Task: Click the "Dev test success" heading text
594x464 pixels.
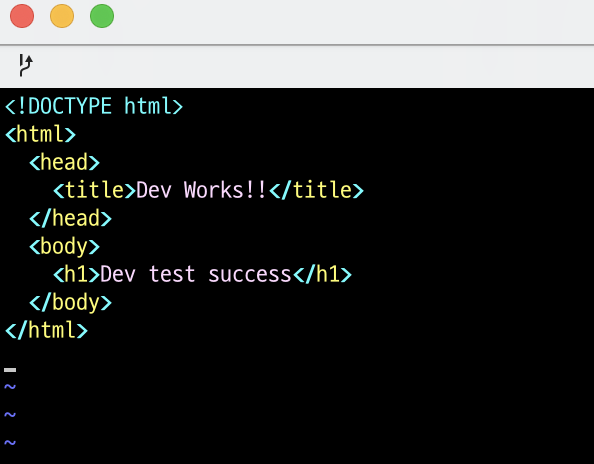Action: (196, 274)
